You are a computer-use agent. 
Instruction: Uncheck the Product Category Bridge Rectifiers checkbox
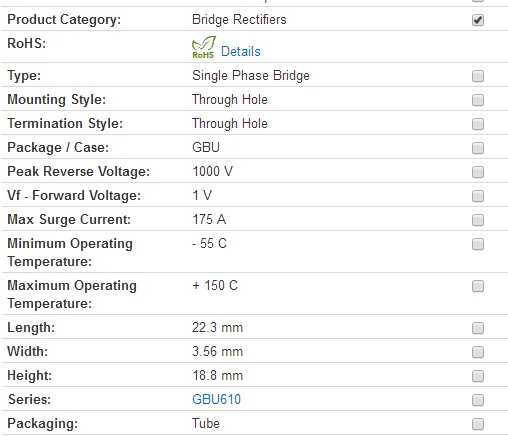click(x=478, y=20)
